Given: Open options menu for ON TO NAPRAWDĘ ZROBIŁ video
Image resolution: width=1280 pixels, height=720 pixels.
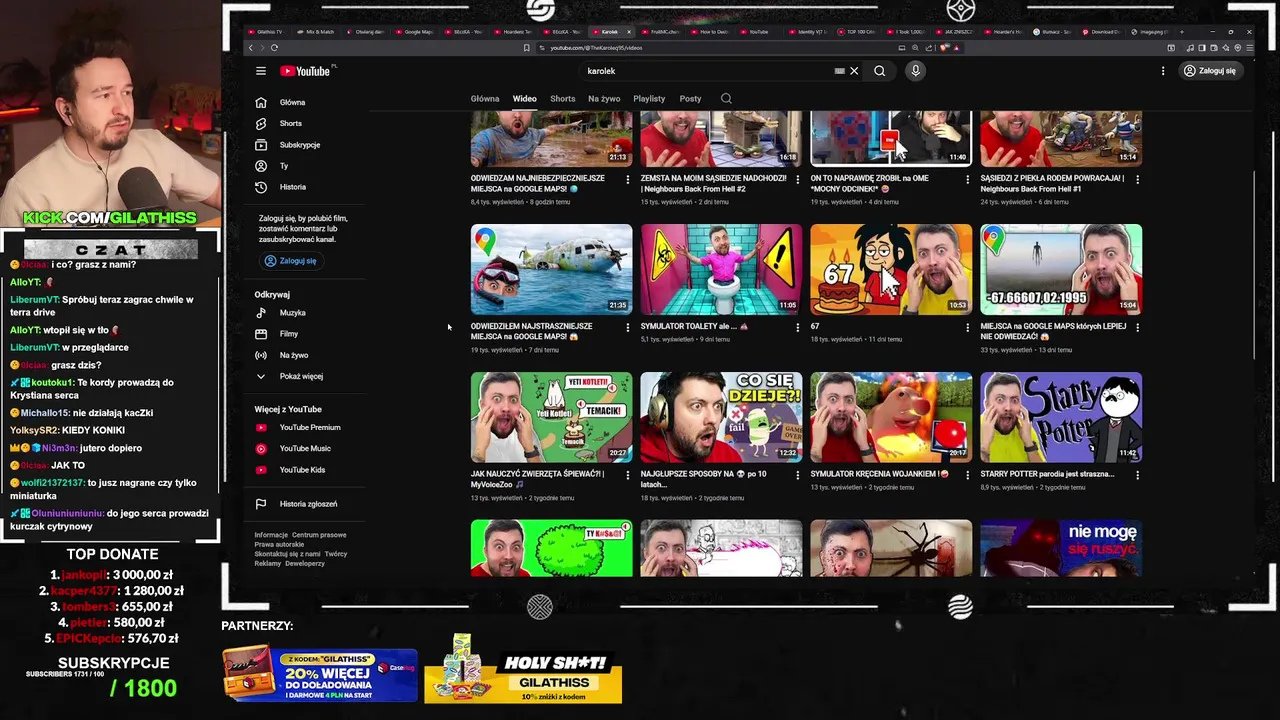Looking at the screenshot, I should (x=967, y=179).
